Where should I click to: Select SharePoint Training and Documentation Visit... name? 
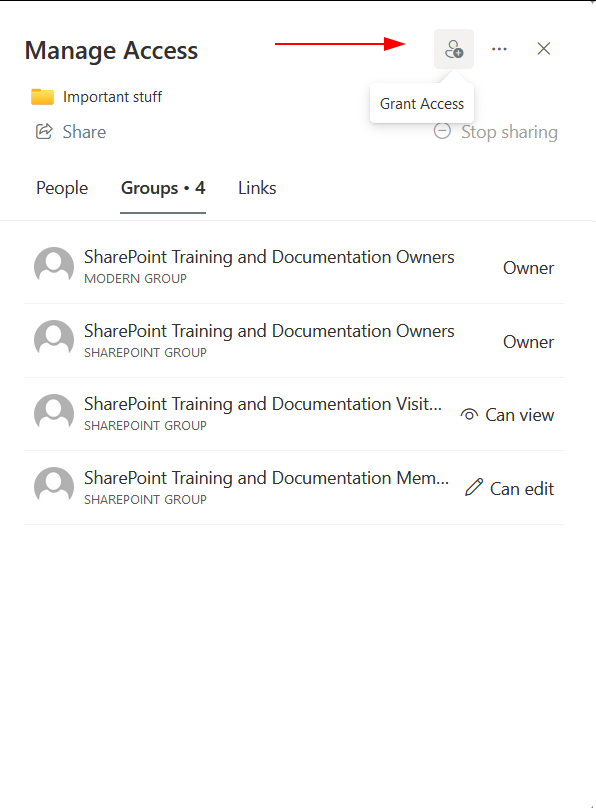click(263, 404)
